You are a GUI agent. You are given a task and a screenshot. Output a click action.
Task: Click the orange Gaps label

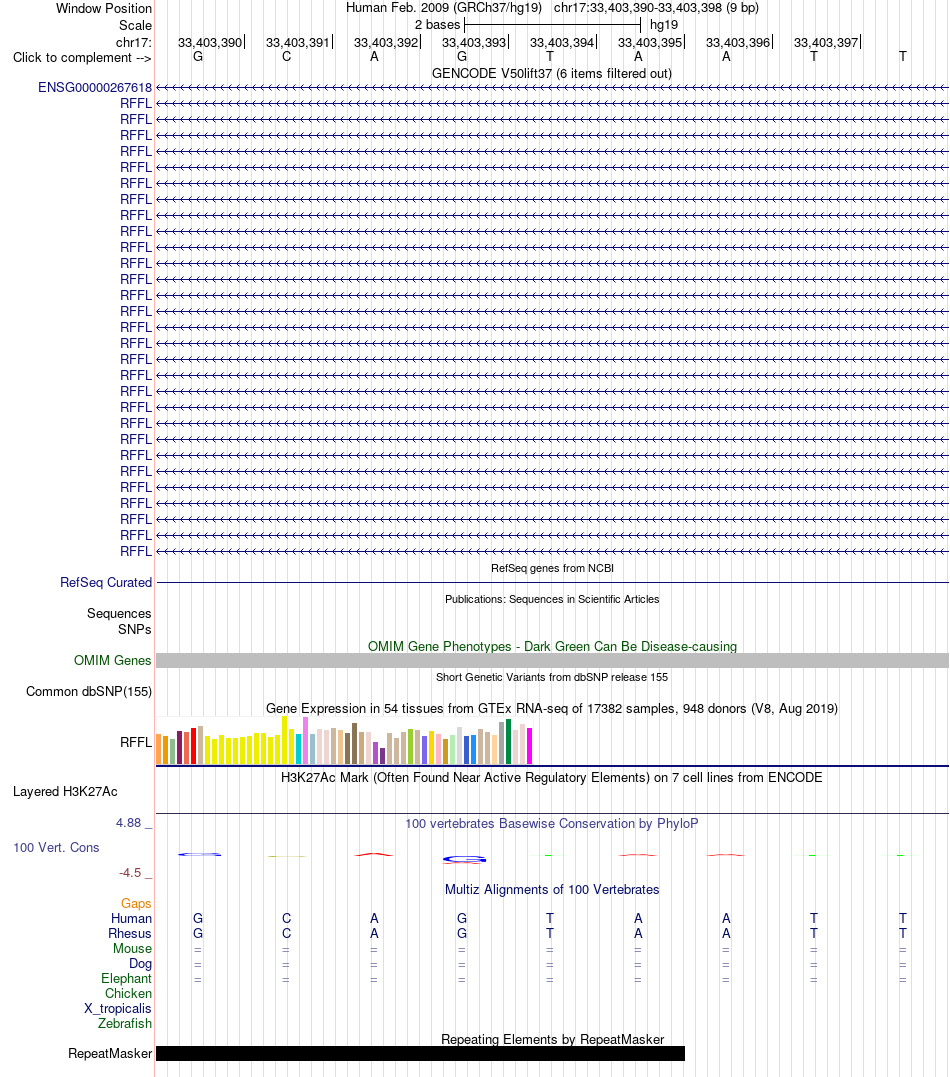pos(136,903)
